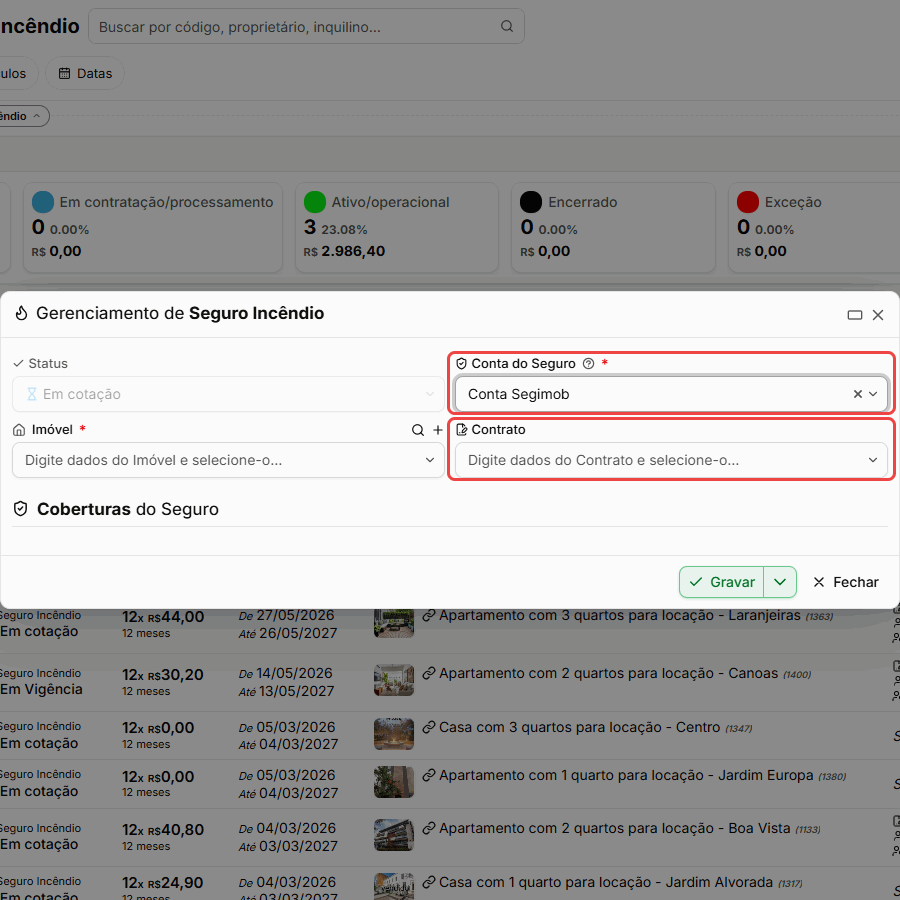Click the green Ativo/operacional color circle
The width and height of the screenshot is (900, 900).
click(x=315, y=202)
